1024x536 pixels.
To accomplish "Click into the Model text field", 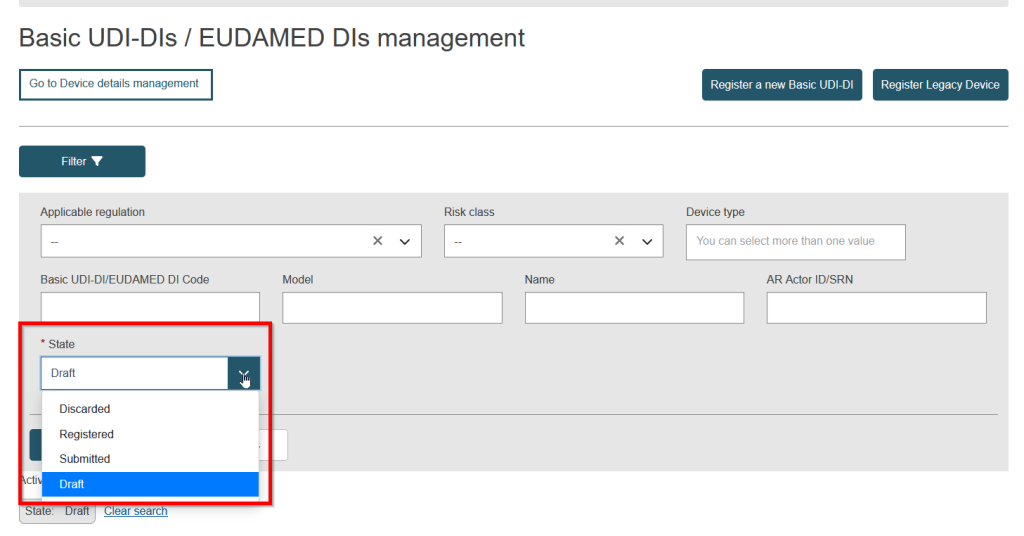I will click(392, 308).
